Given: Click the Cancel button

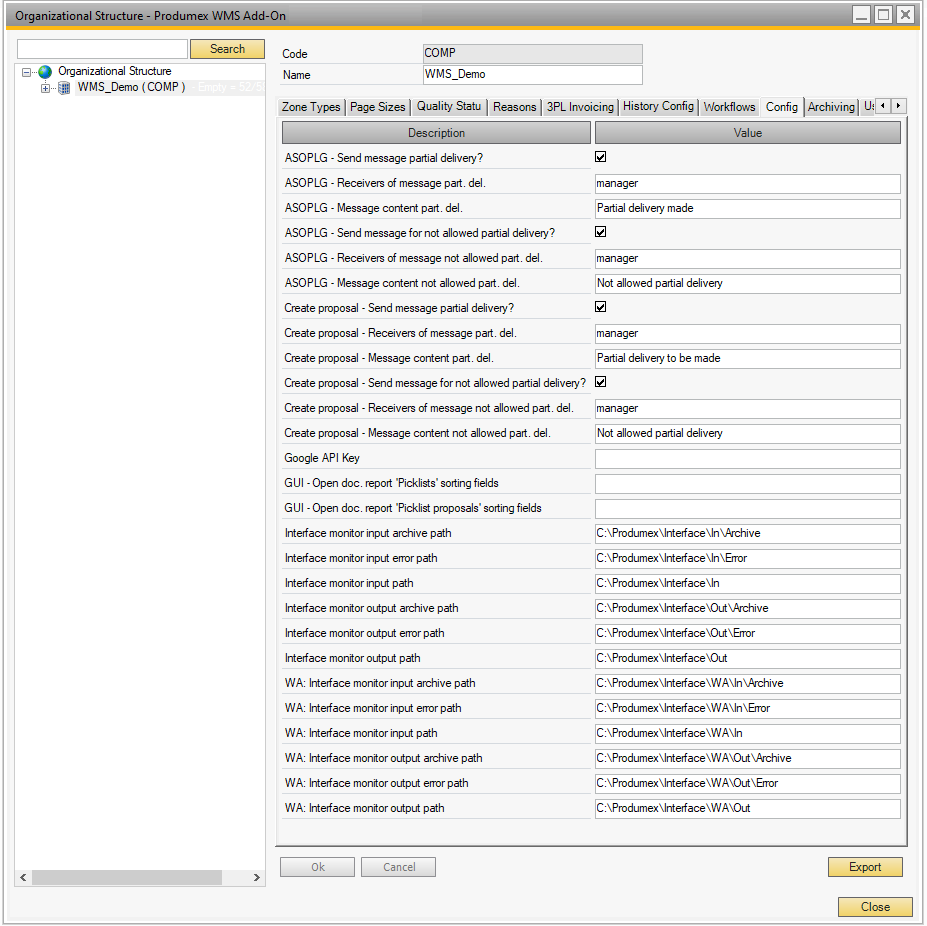Looking at the screenshot, I should tap(398, 866).
